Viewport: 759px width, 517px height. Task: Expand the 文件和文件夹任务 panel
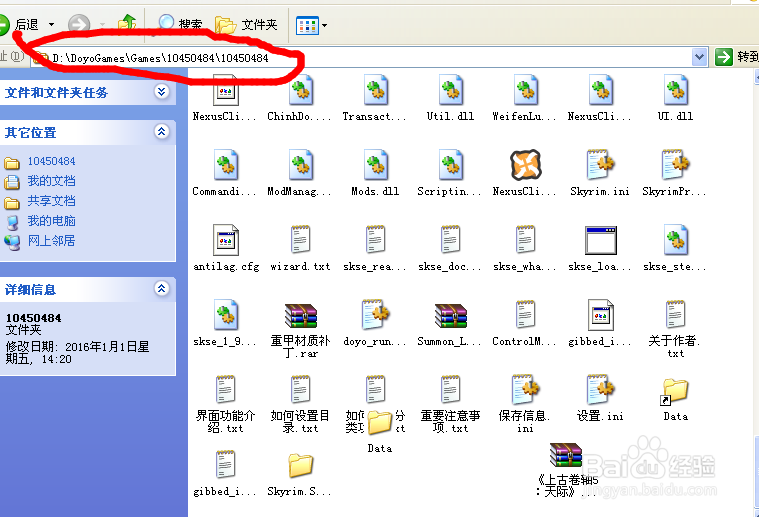(161, 91)
